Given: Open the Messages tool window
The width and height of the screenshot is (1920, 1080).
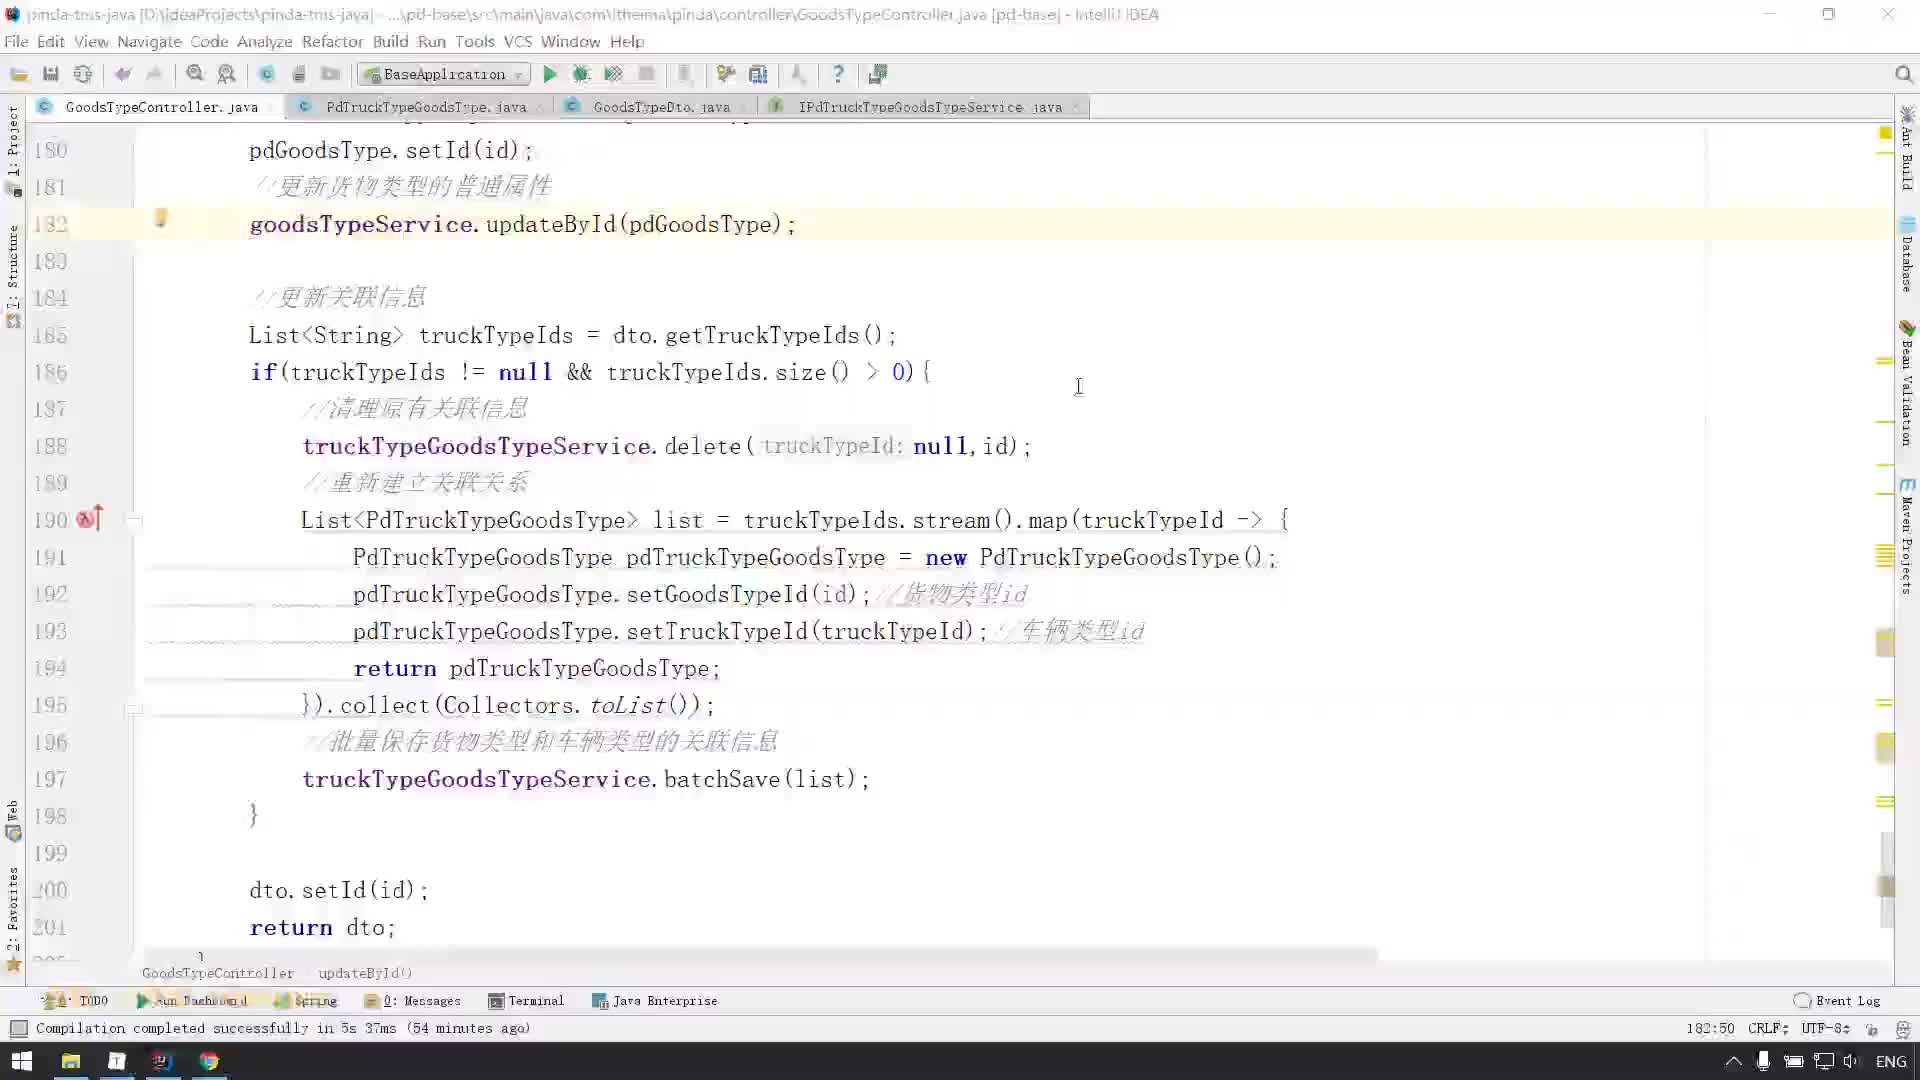Looking at the screenshot, I should pyautogui.click(x=413, y=1001).
